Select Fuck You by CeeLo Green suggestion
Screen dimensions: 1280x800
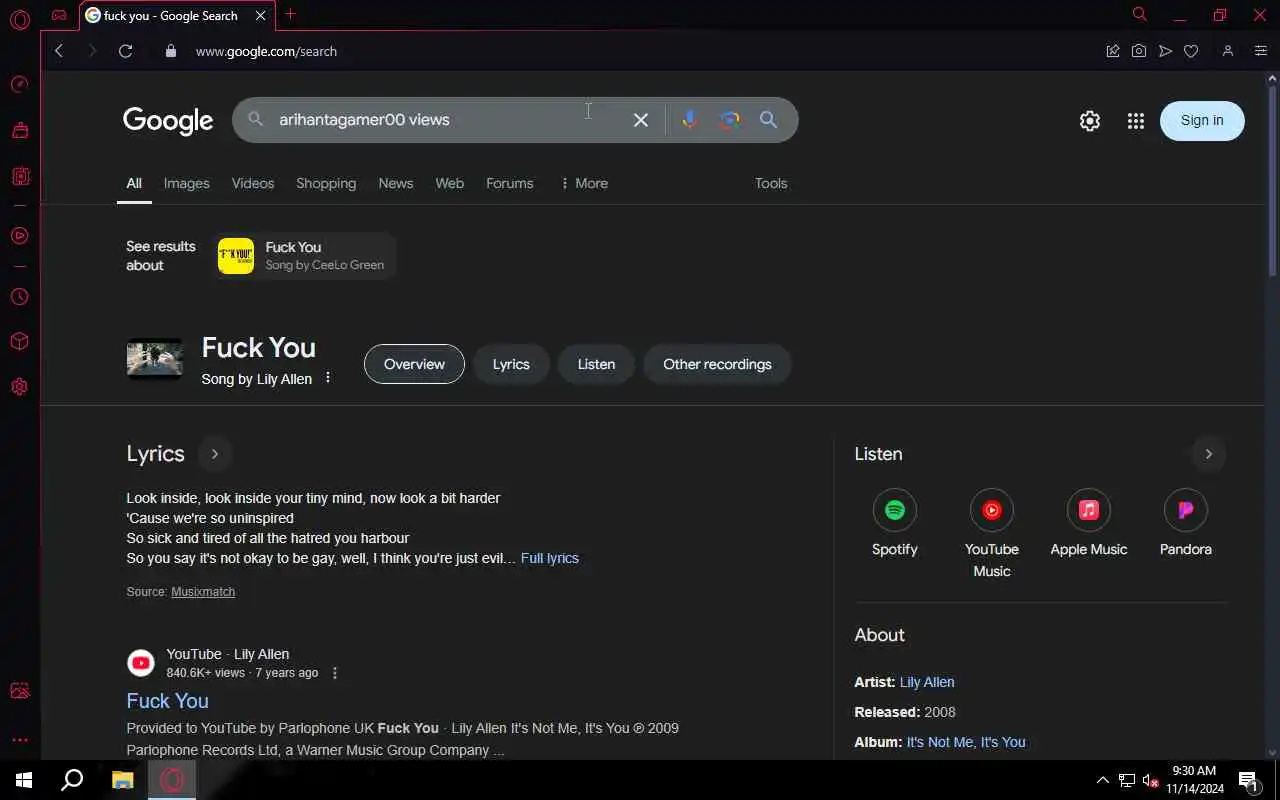point(305,256)
